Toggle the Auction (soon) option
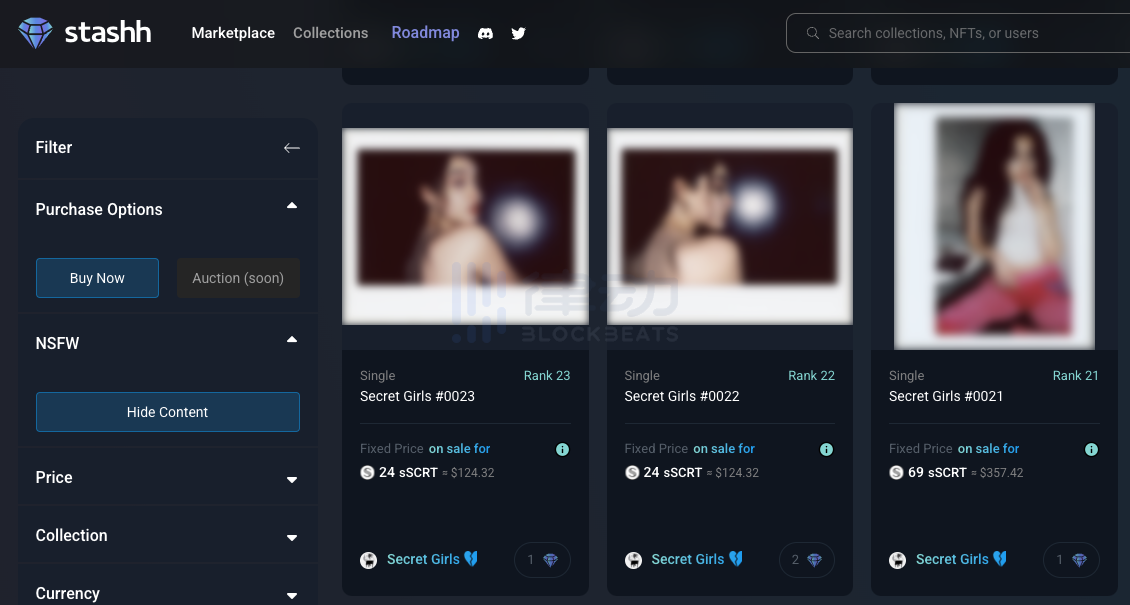The image size is (1130, 605). coord(238,278)
